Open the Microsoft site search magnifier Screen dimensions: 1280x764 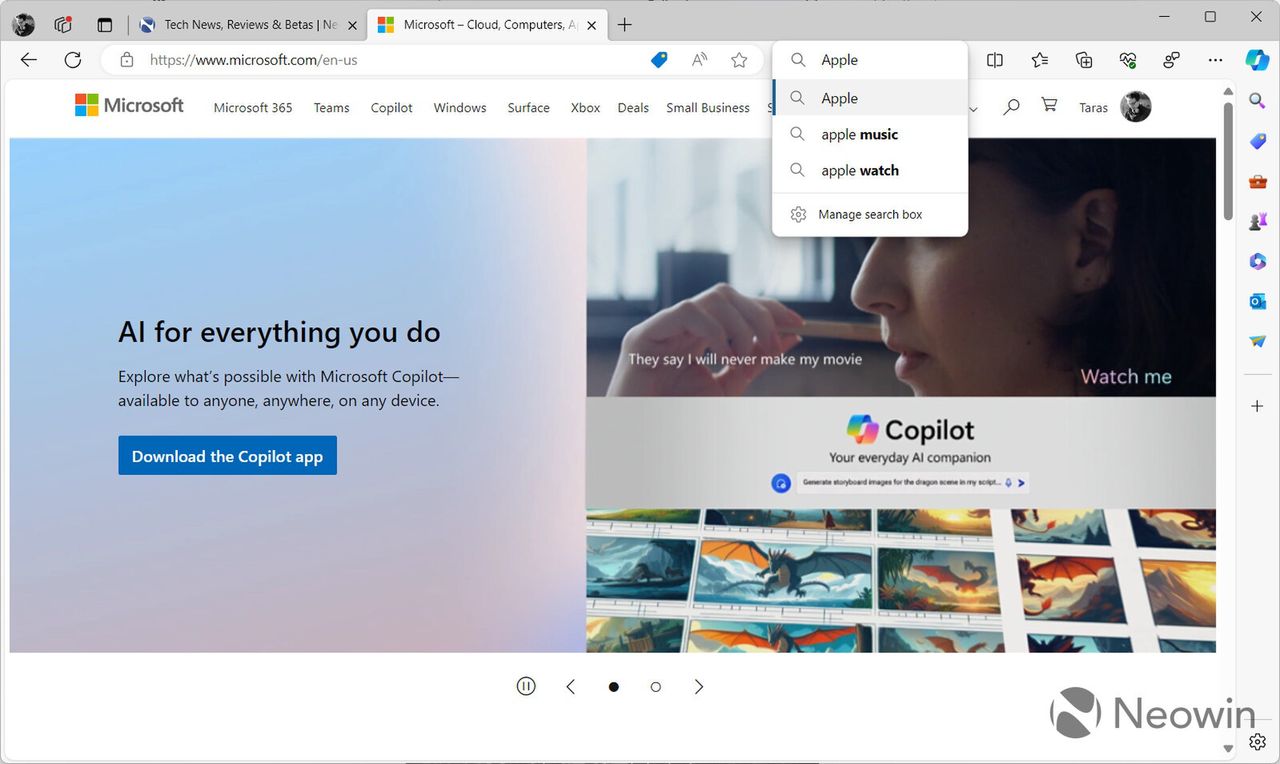(1011, 106)
